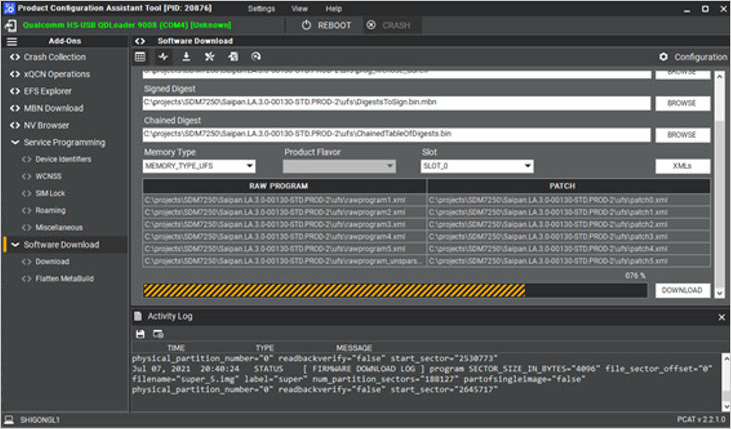The width and height of the screenshot is (731, 429).
Task: Collapse the Software Download group
Action: [x=15, y=244]
